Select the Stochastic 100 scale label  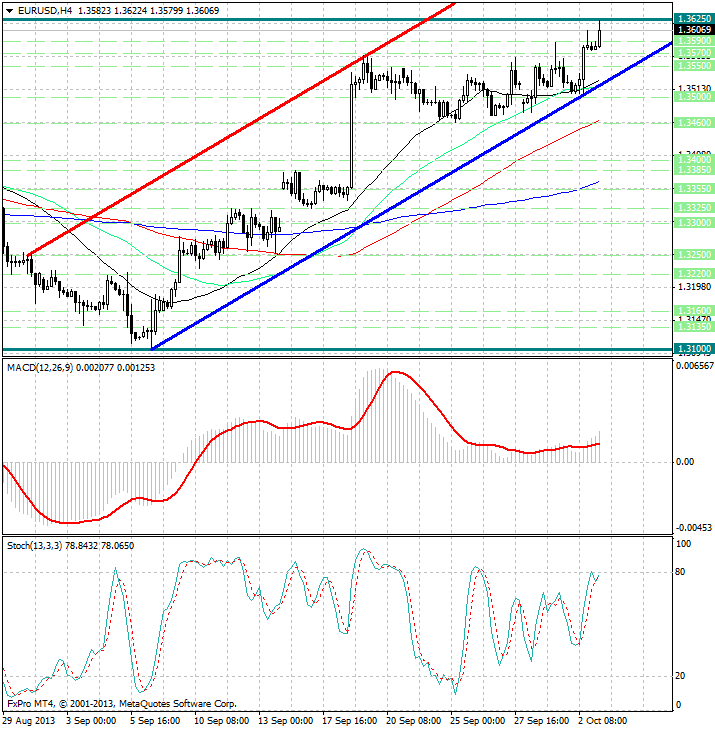(683, 544)
